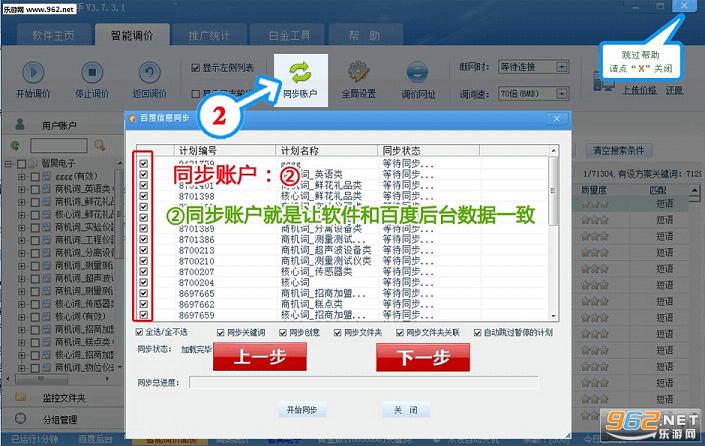Open the 百度后台 status bar entry
705x446 pixels.
coord(95,439)
